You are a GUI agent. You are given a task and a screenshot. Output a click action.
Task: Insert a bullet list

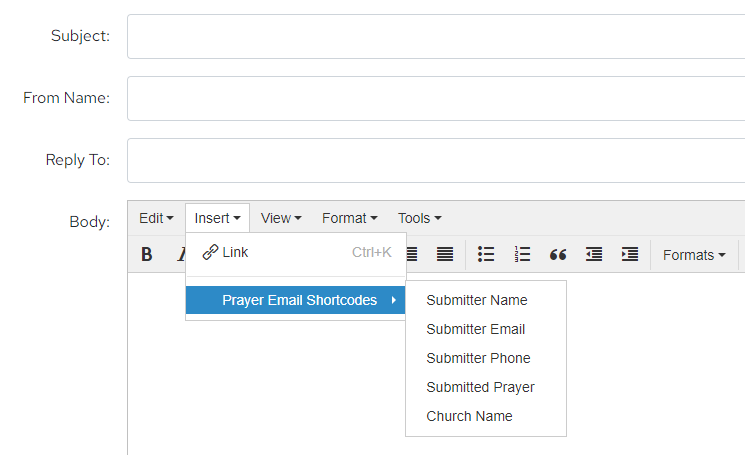tap(486, 254)
